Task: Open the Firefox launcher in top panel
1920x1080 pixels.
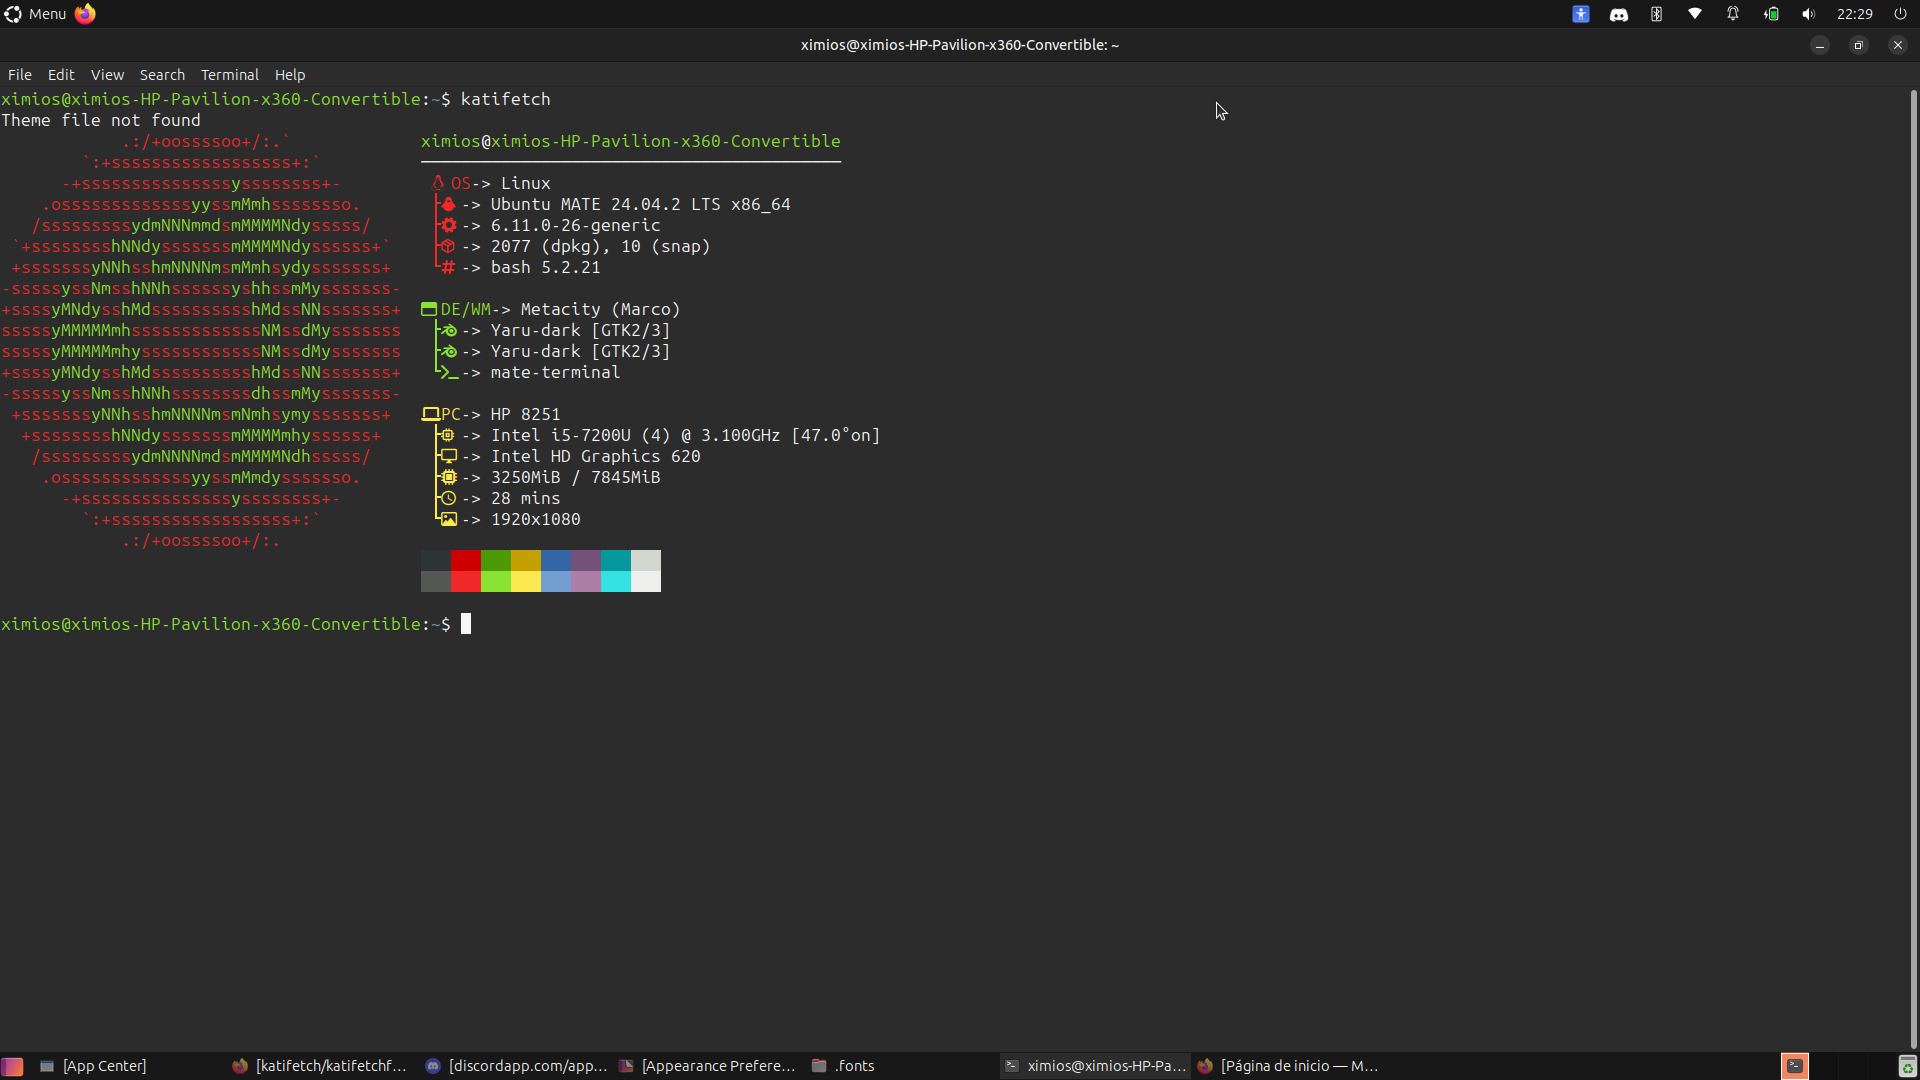Action: click(85, 14)
